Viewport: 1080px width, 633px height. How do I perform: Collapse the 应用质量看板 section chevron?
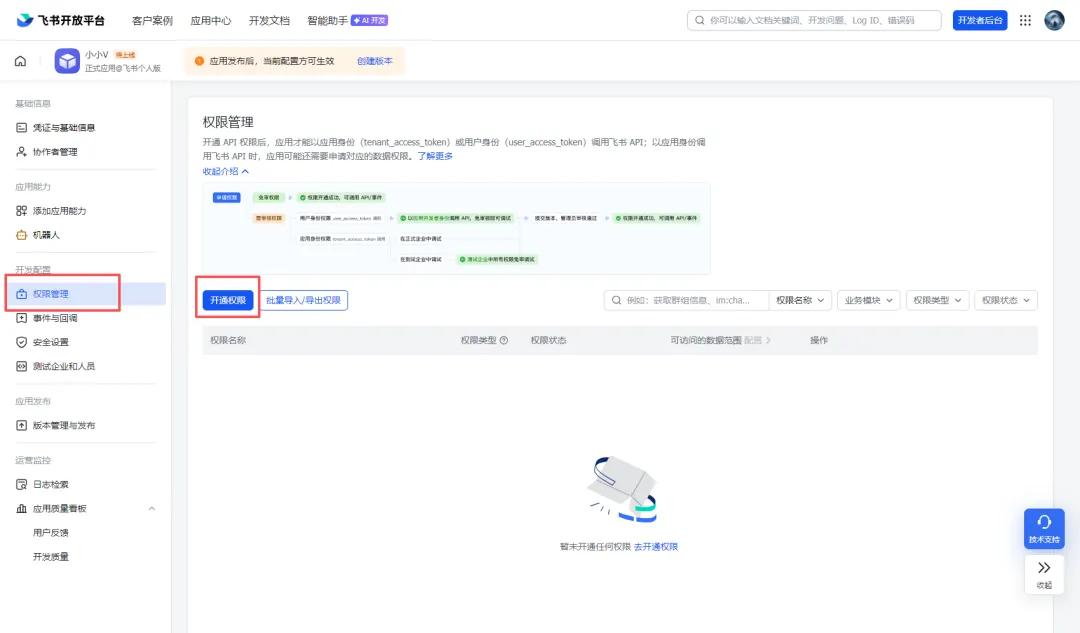(152, 508)
